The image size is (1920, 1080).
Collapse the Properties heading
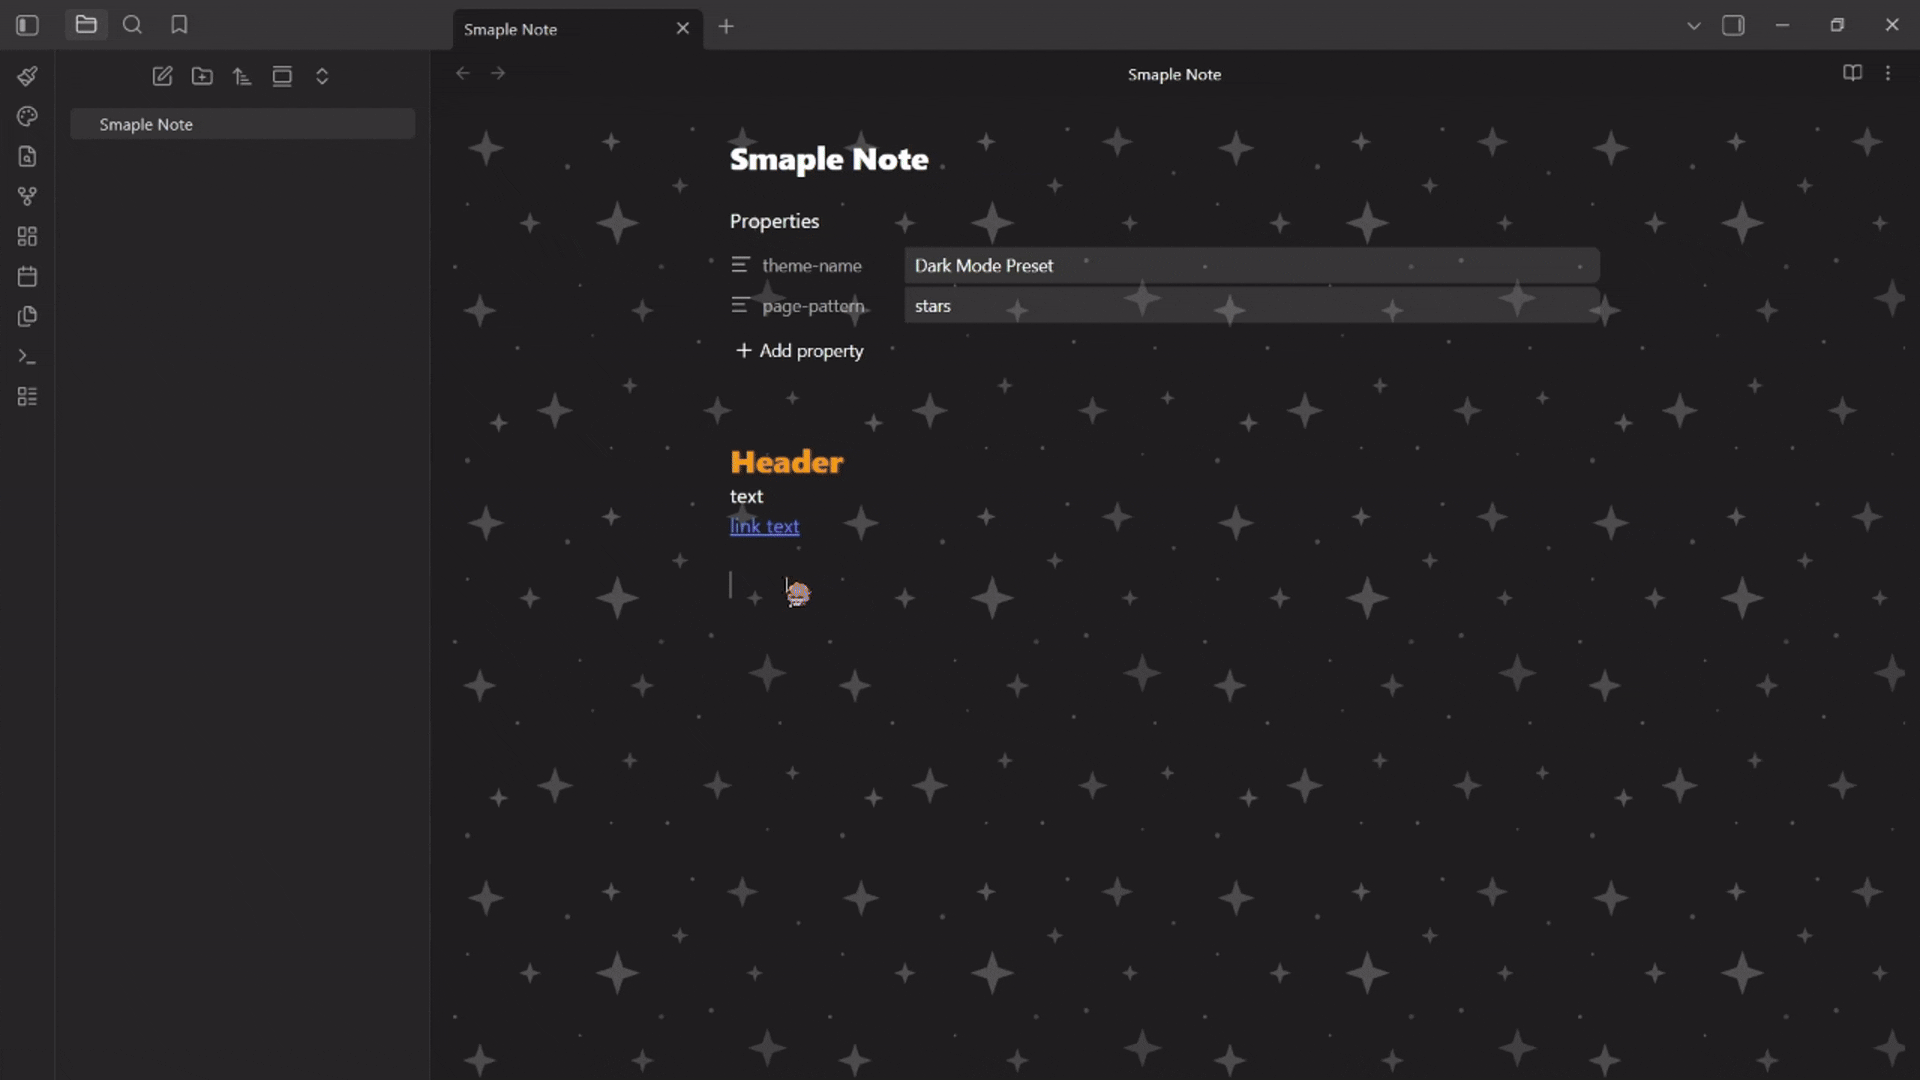[x=774, y=221]
